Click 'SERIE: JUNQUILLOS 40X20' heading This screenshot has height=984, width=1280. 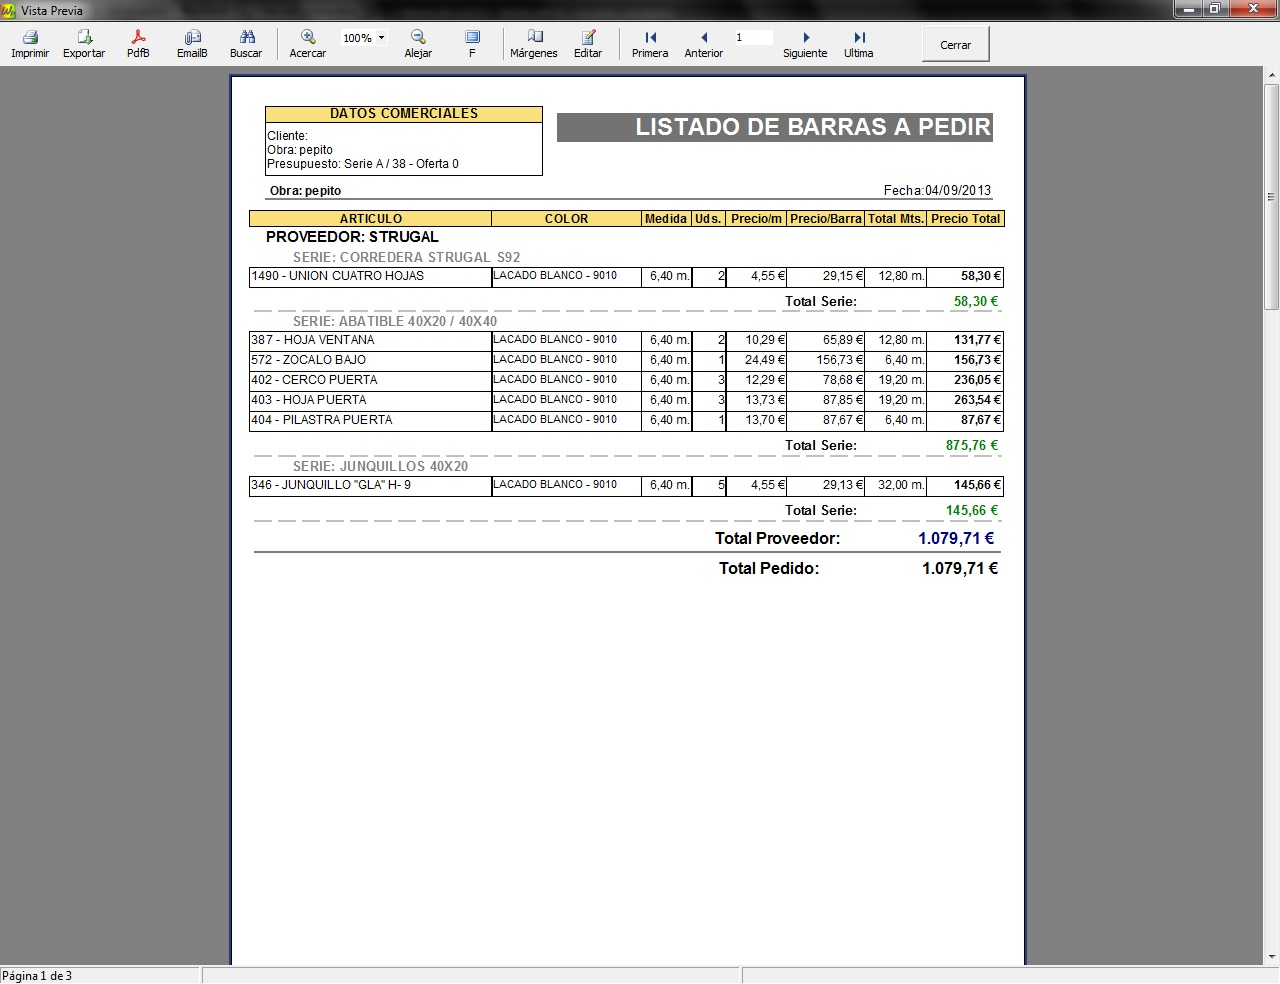(x=380, y=466)
